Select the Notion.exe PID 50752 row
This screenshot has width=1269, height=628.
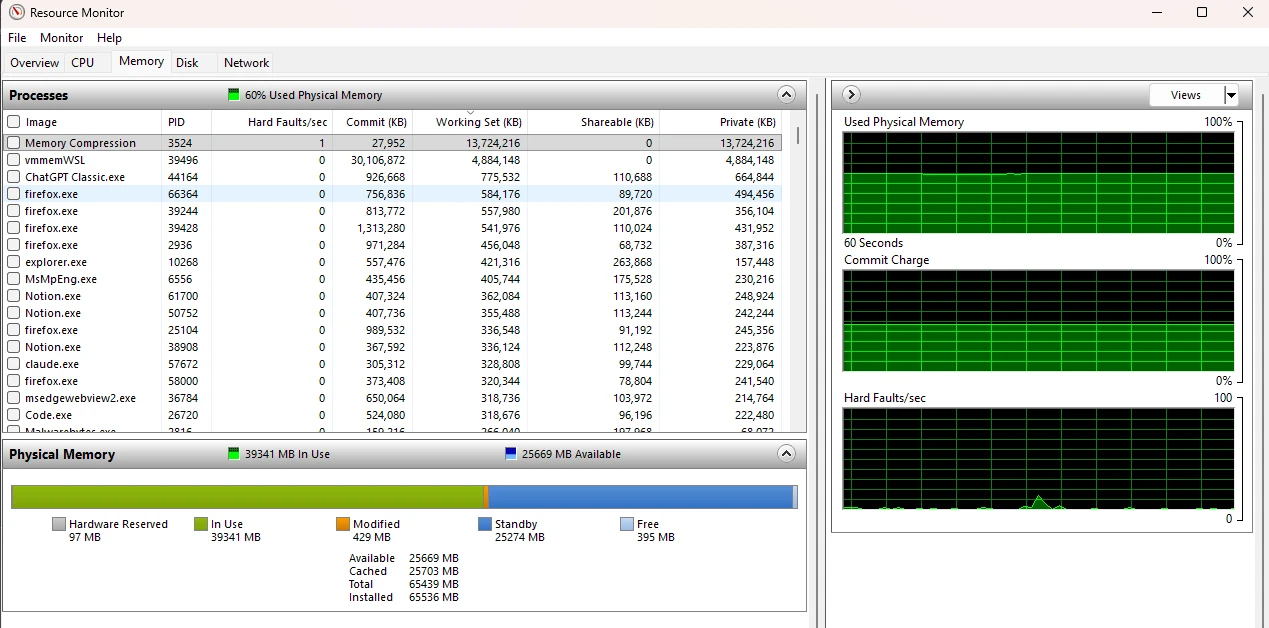tap(392, 313)
